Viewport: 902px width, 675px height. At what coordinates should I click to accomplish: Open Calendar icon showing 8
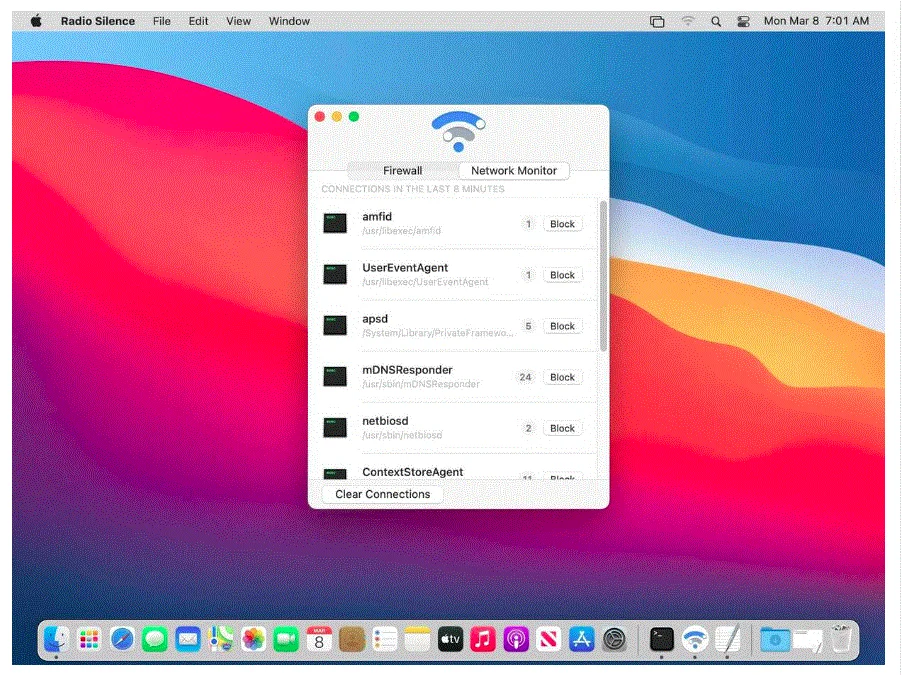pos(319,639)
